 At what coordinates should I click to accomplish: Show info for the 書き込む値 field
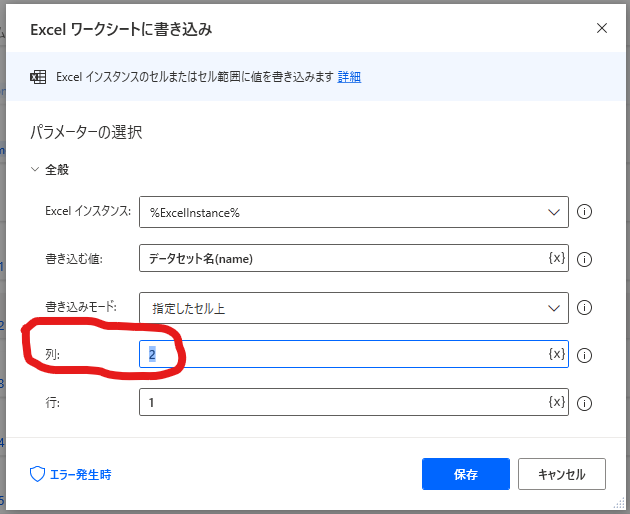point(584,259)
